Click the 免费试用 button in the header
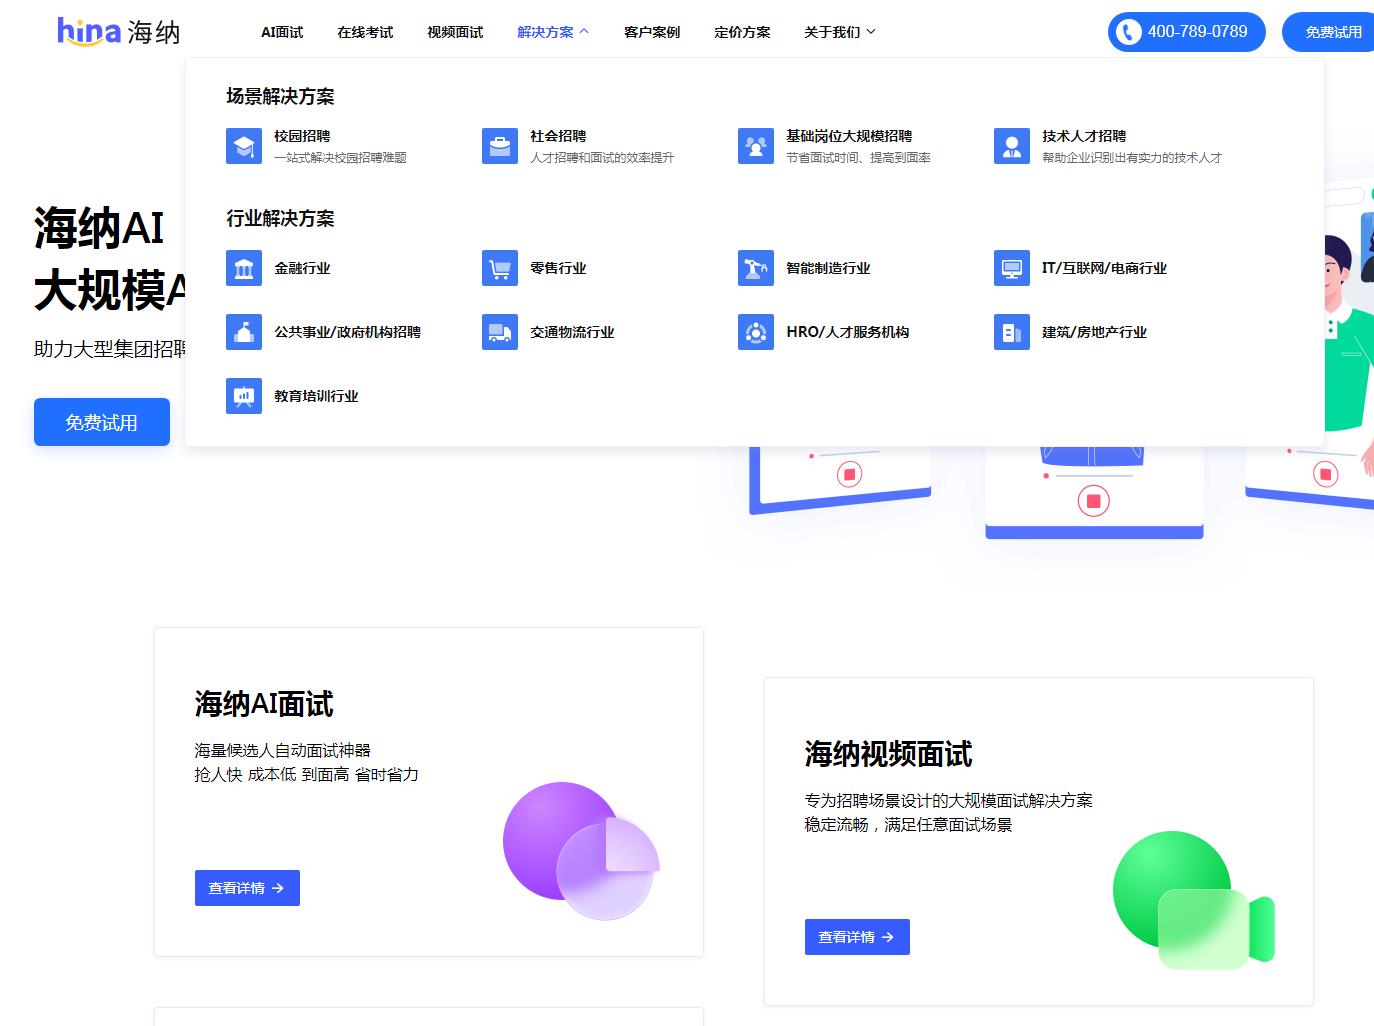 pyautogui.click(x=1329, y=32)
